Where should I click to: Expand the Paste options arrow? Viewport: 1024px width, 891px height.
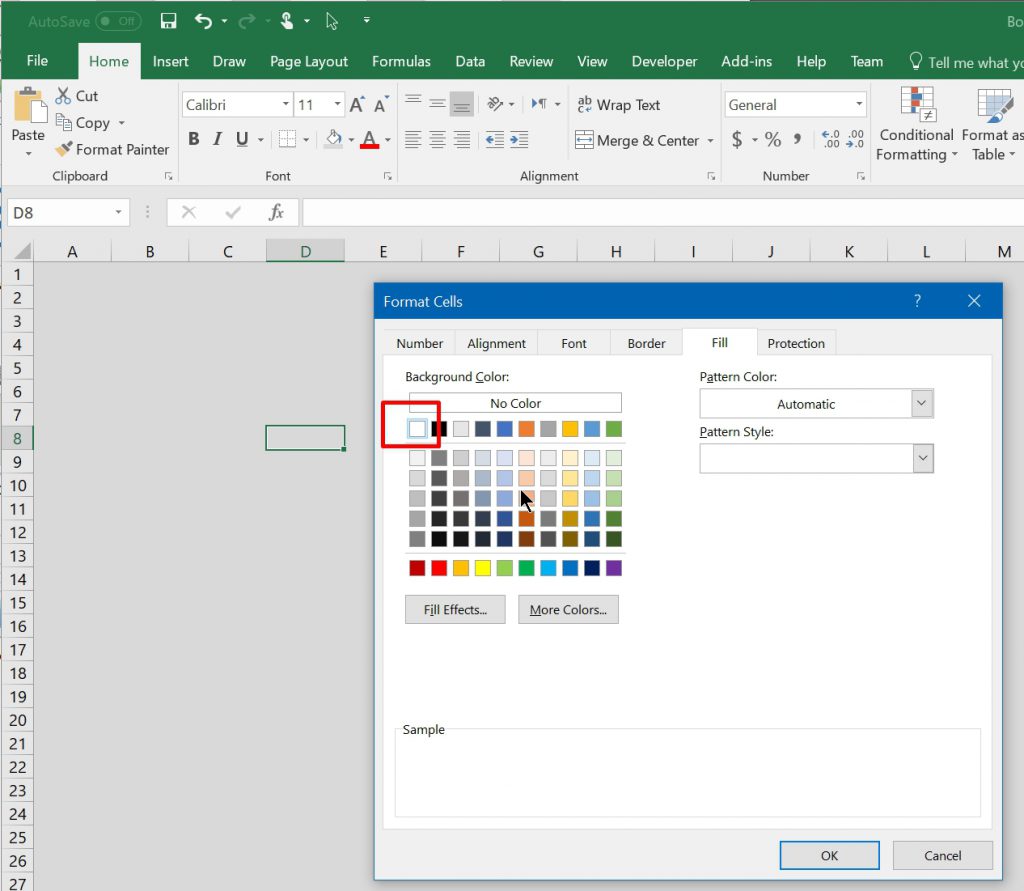(x=29, y=154)
